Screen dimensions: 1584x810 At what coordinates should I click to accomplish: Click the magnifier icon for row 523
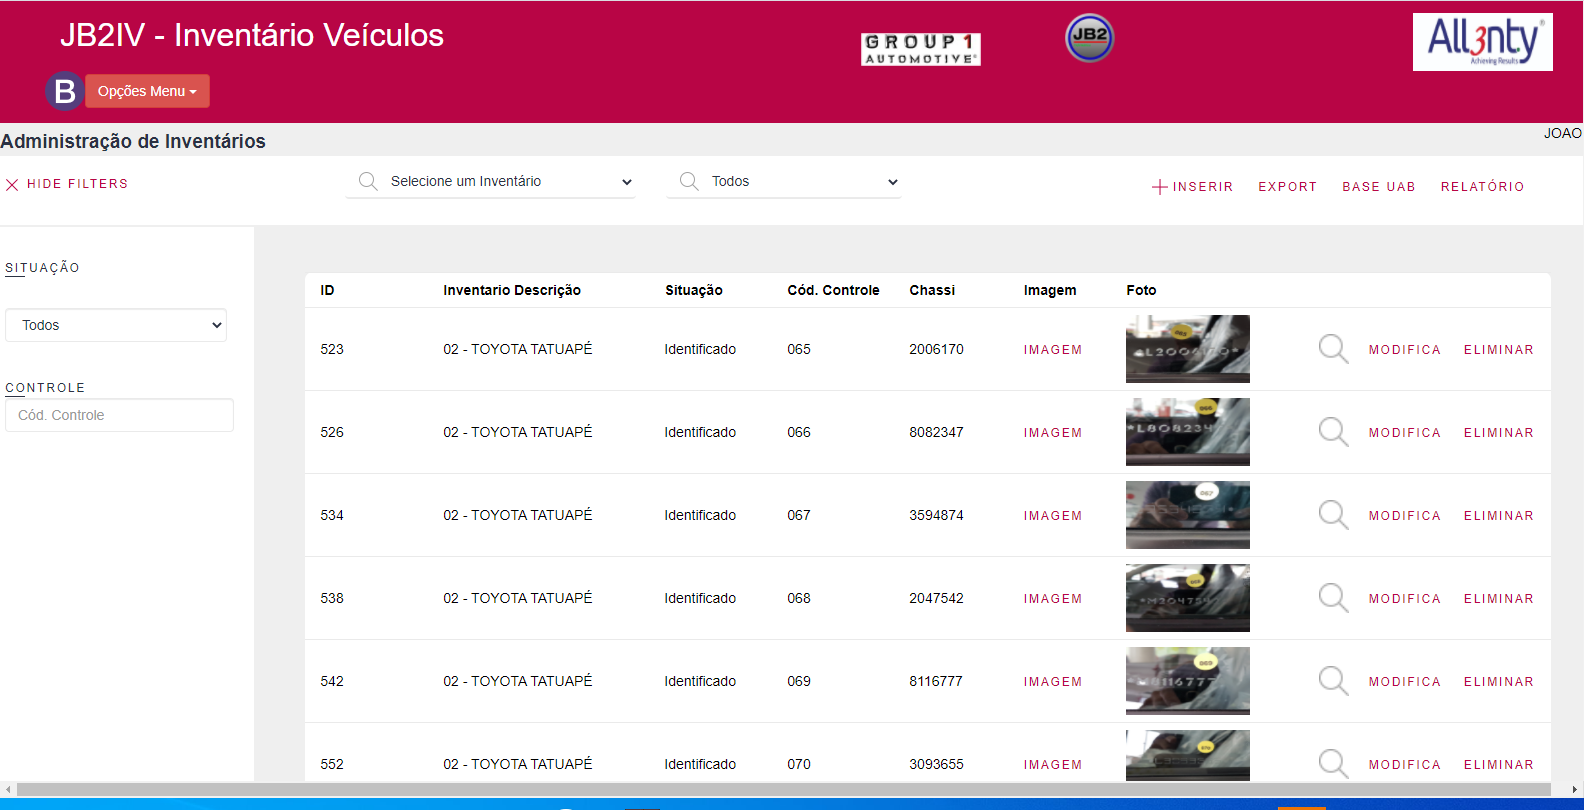tap(1333, 349)
